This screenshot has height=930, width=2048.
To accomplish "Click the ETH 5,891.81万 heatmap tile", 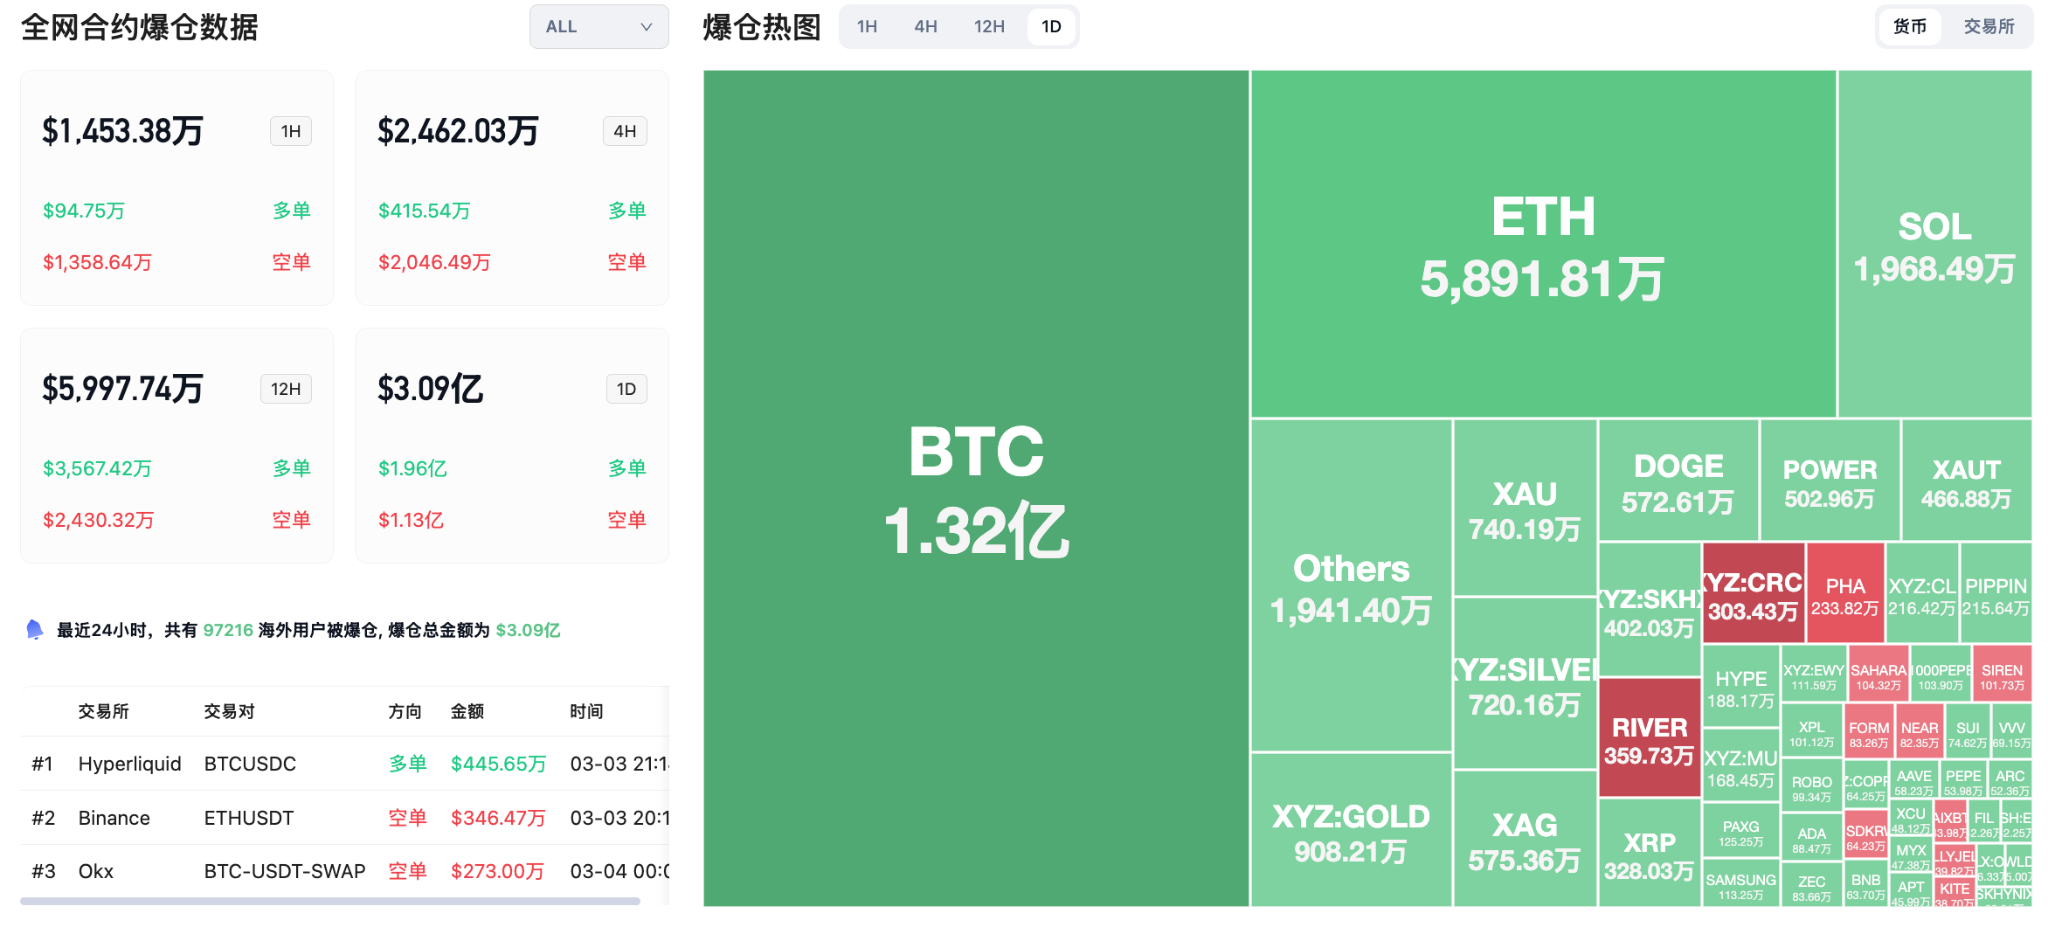I will (1543, 245).
